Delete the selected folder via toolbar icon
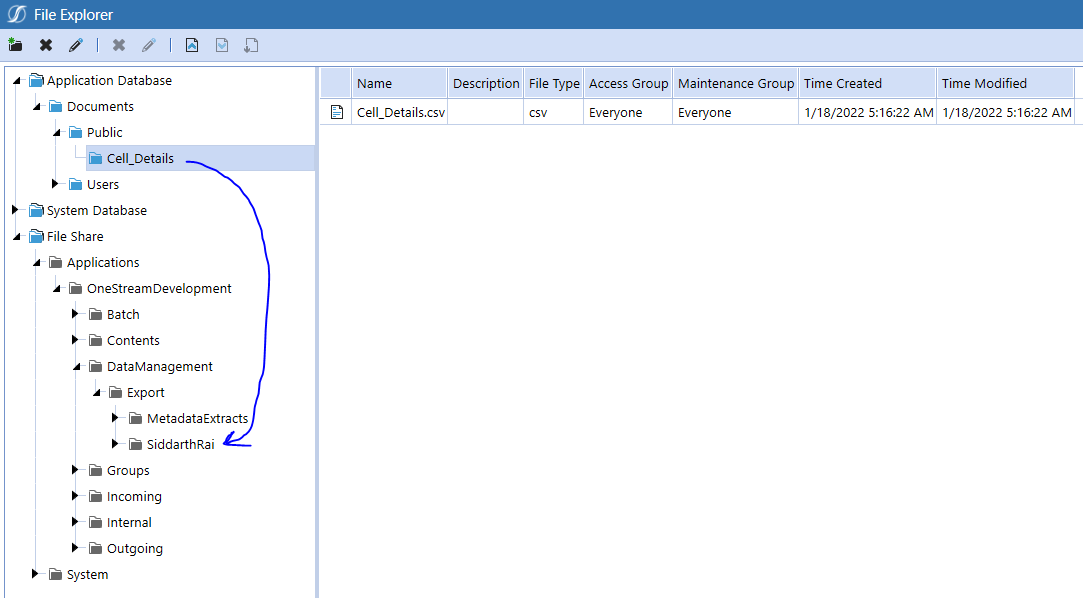 [44, 44]
